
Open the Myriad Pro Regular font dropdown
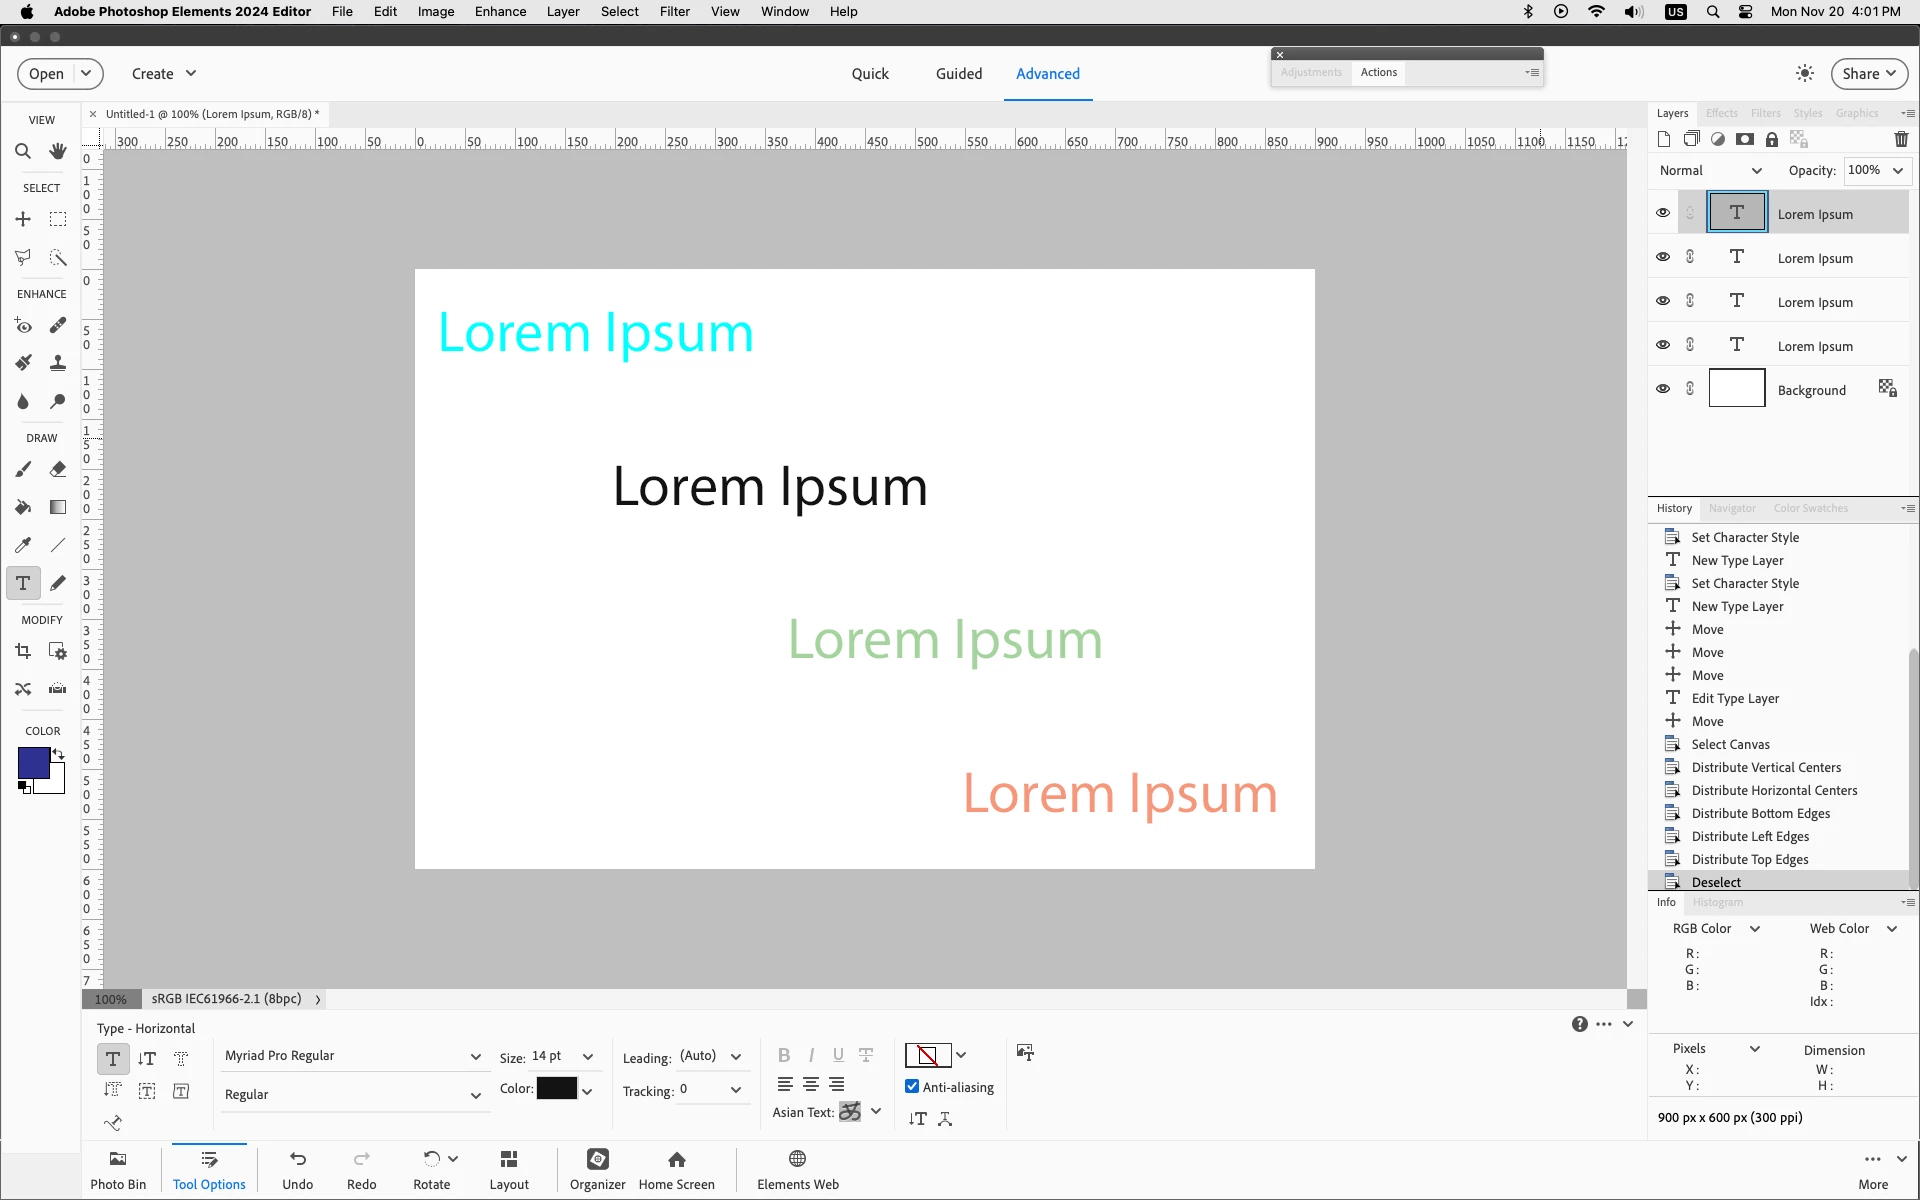click(x=352, y=1056)
